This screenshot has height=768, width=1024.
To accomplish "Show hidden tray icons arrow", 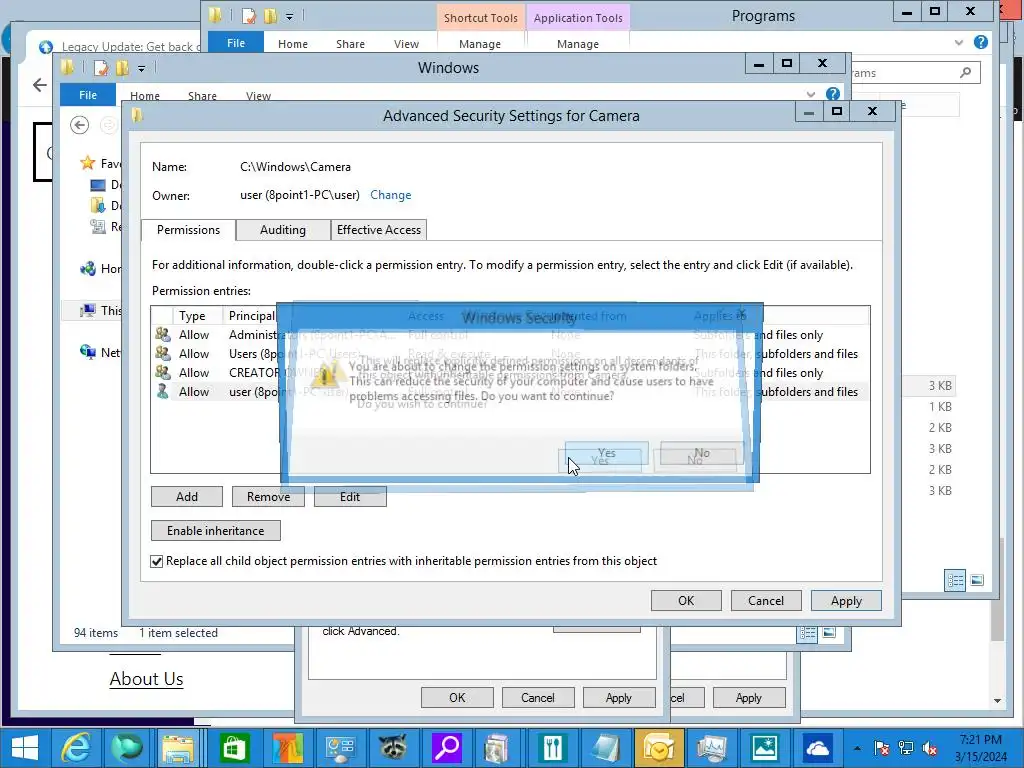I will (x=857, y=748).
